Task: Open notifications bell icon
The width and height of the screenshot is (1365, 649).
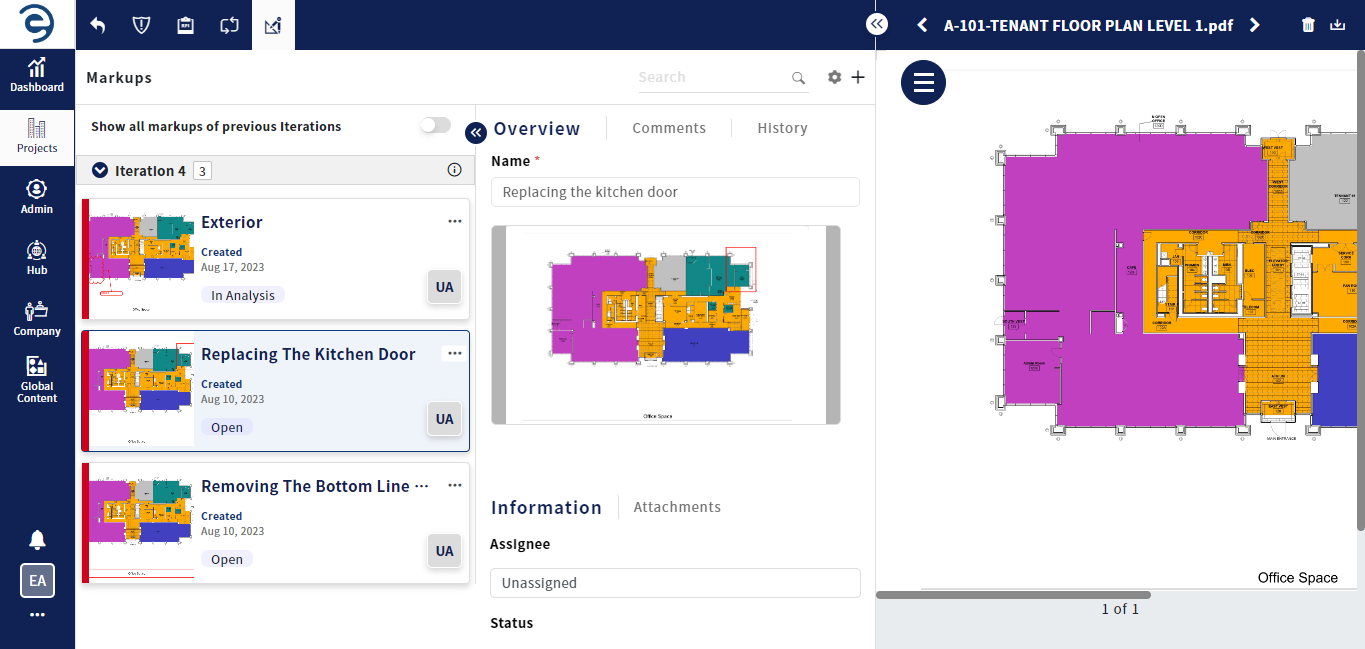Action: 37,540
